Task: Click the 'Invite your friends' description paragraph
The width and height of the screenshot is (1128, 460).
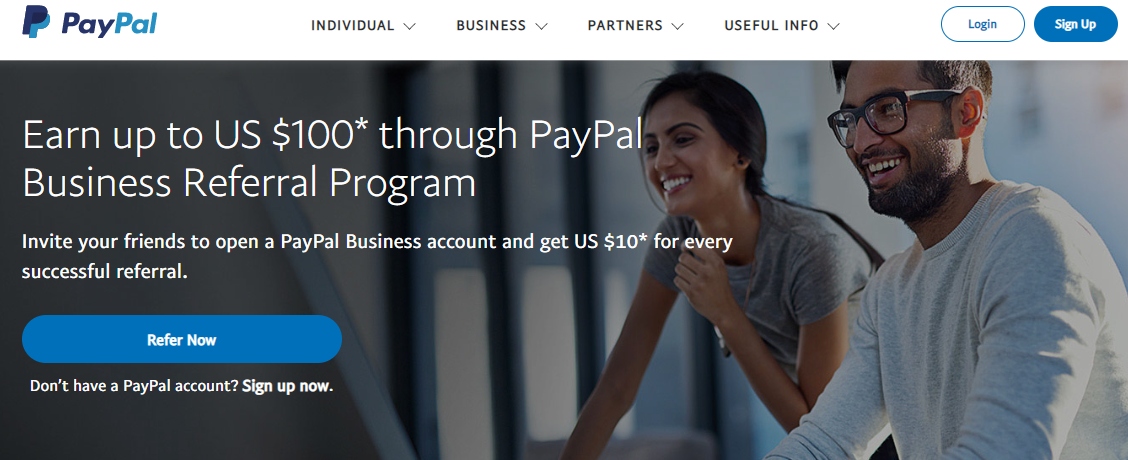Action: 377,256
